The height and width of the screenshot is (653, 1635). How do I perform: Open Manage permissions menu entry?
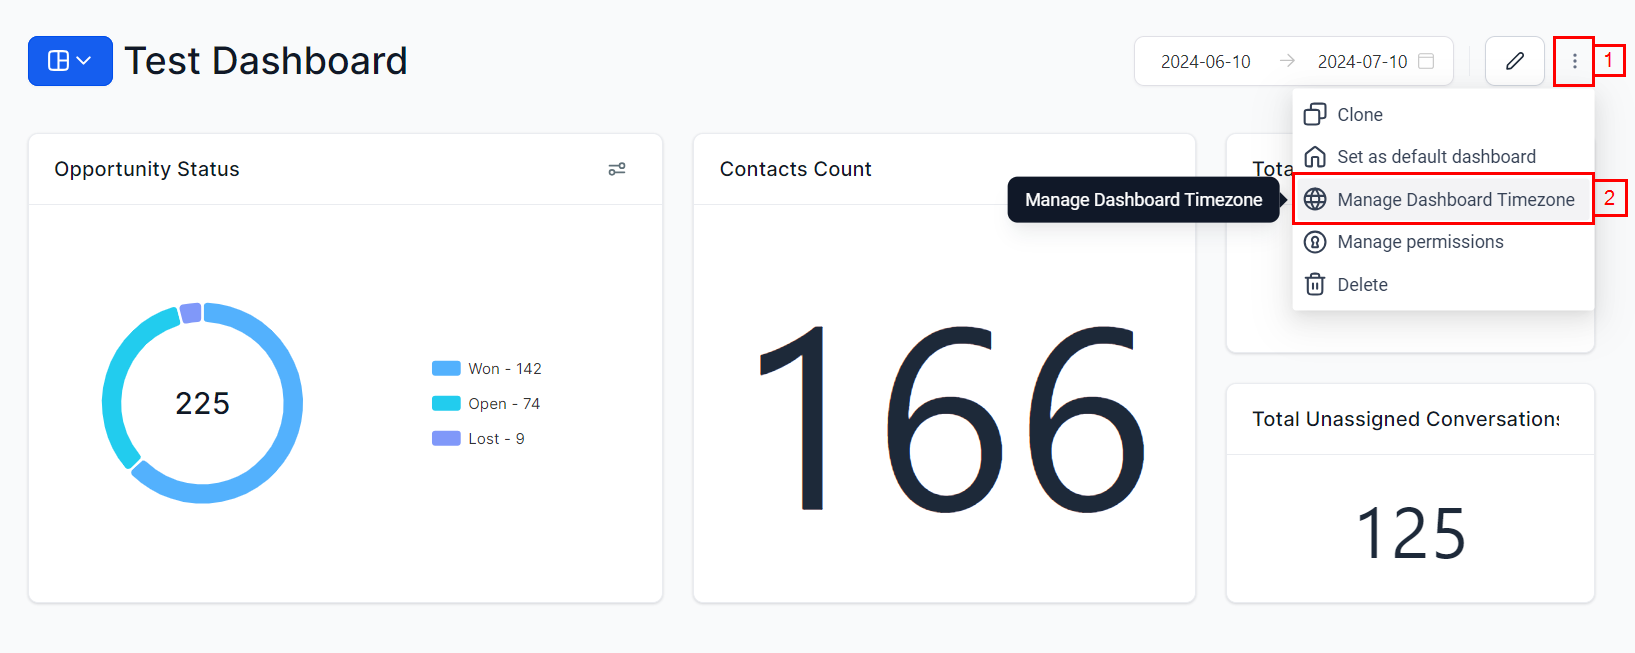click(1443, 242)
